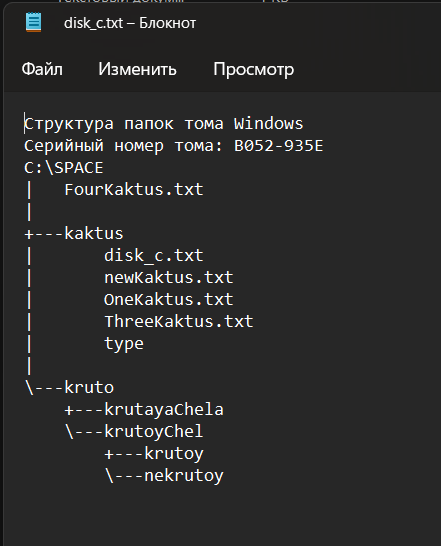441x546 pixels.
Task: Click the OneKaktus.txt line
Action: tap(169, 299)
